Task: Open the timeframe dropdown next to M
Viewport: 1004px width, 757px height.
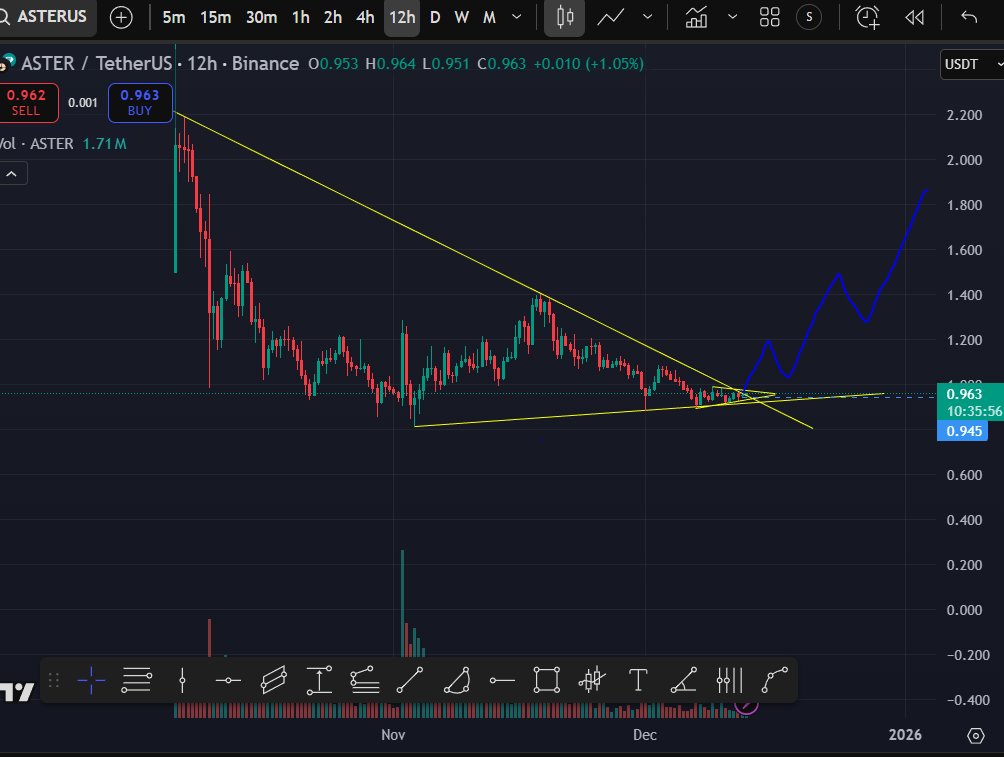Action: (516, 17)
